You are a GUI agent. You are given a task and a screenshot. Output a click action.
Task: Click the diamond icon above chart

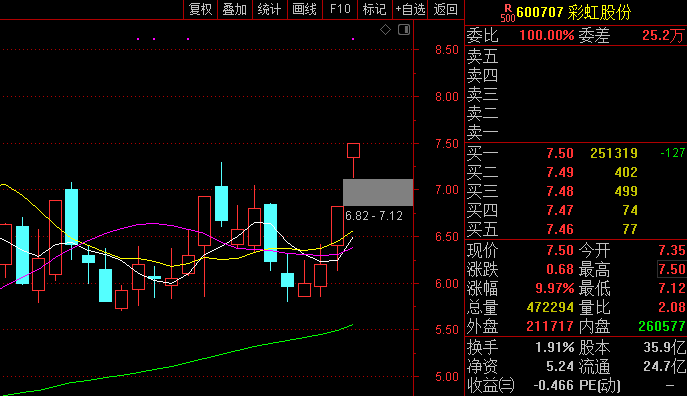coord(386,30)
